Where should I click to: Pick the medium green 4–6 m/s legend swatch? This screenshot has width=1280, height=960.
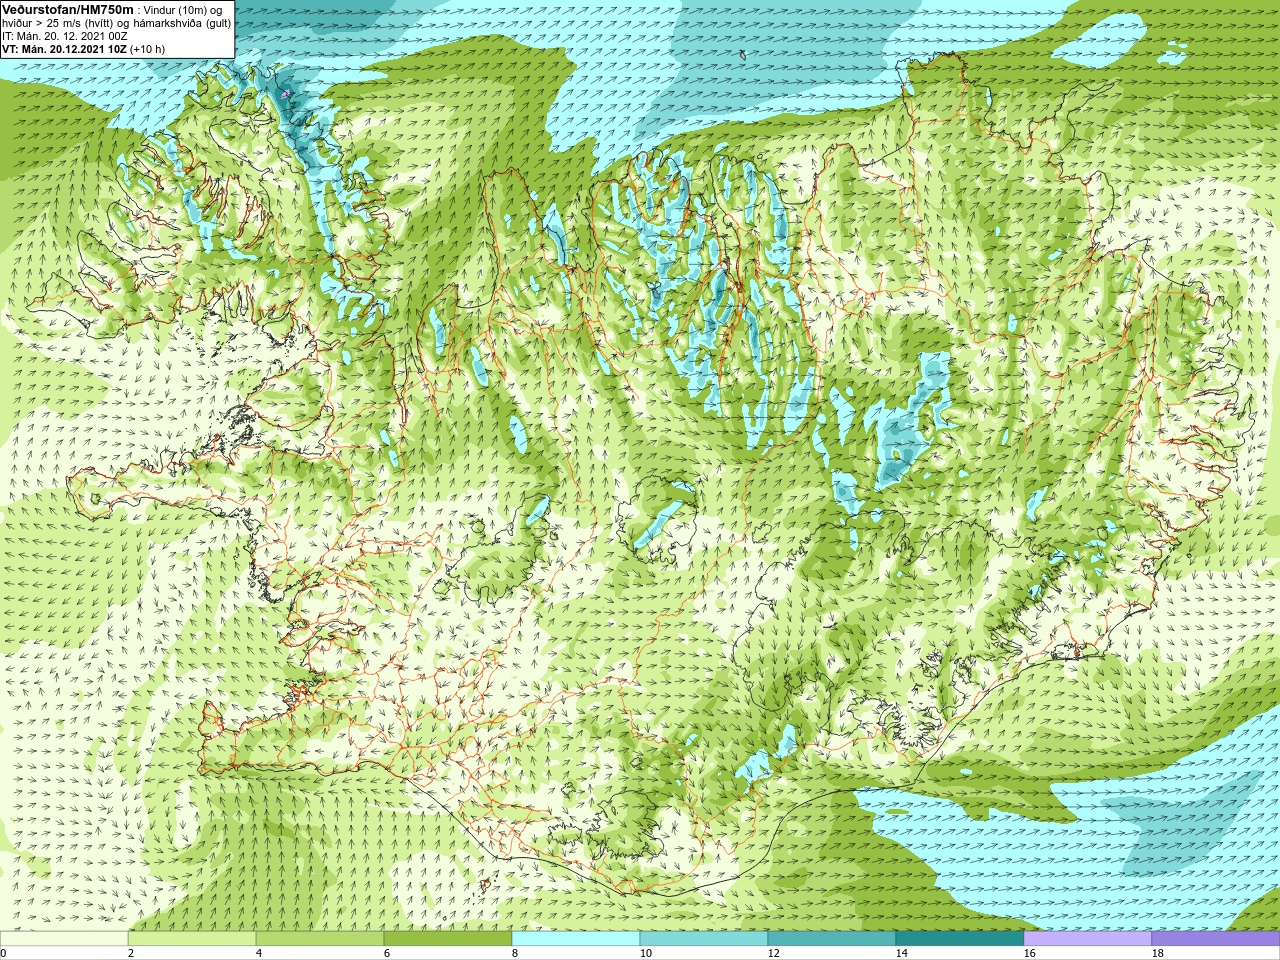(320, 939)
